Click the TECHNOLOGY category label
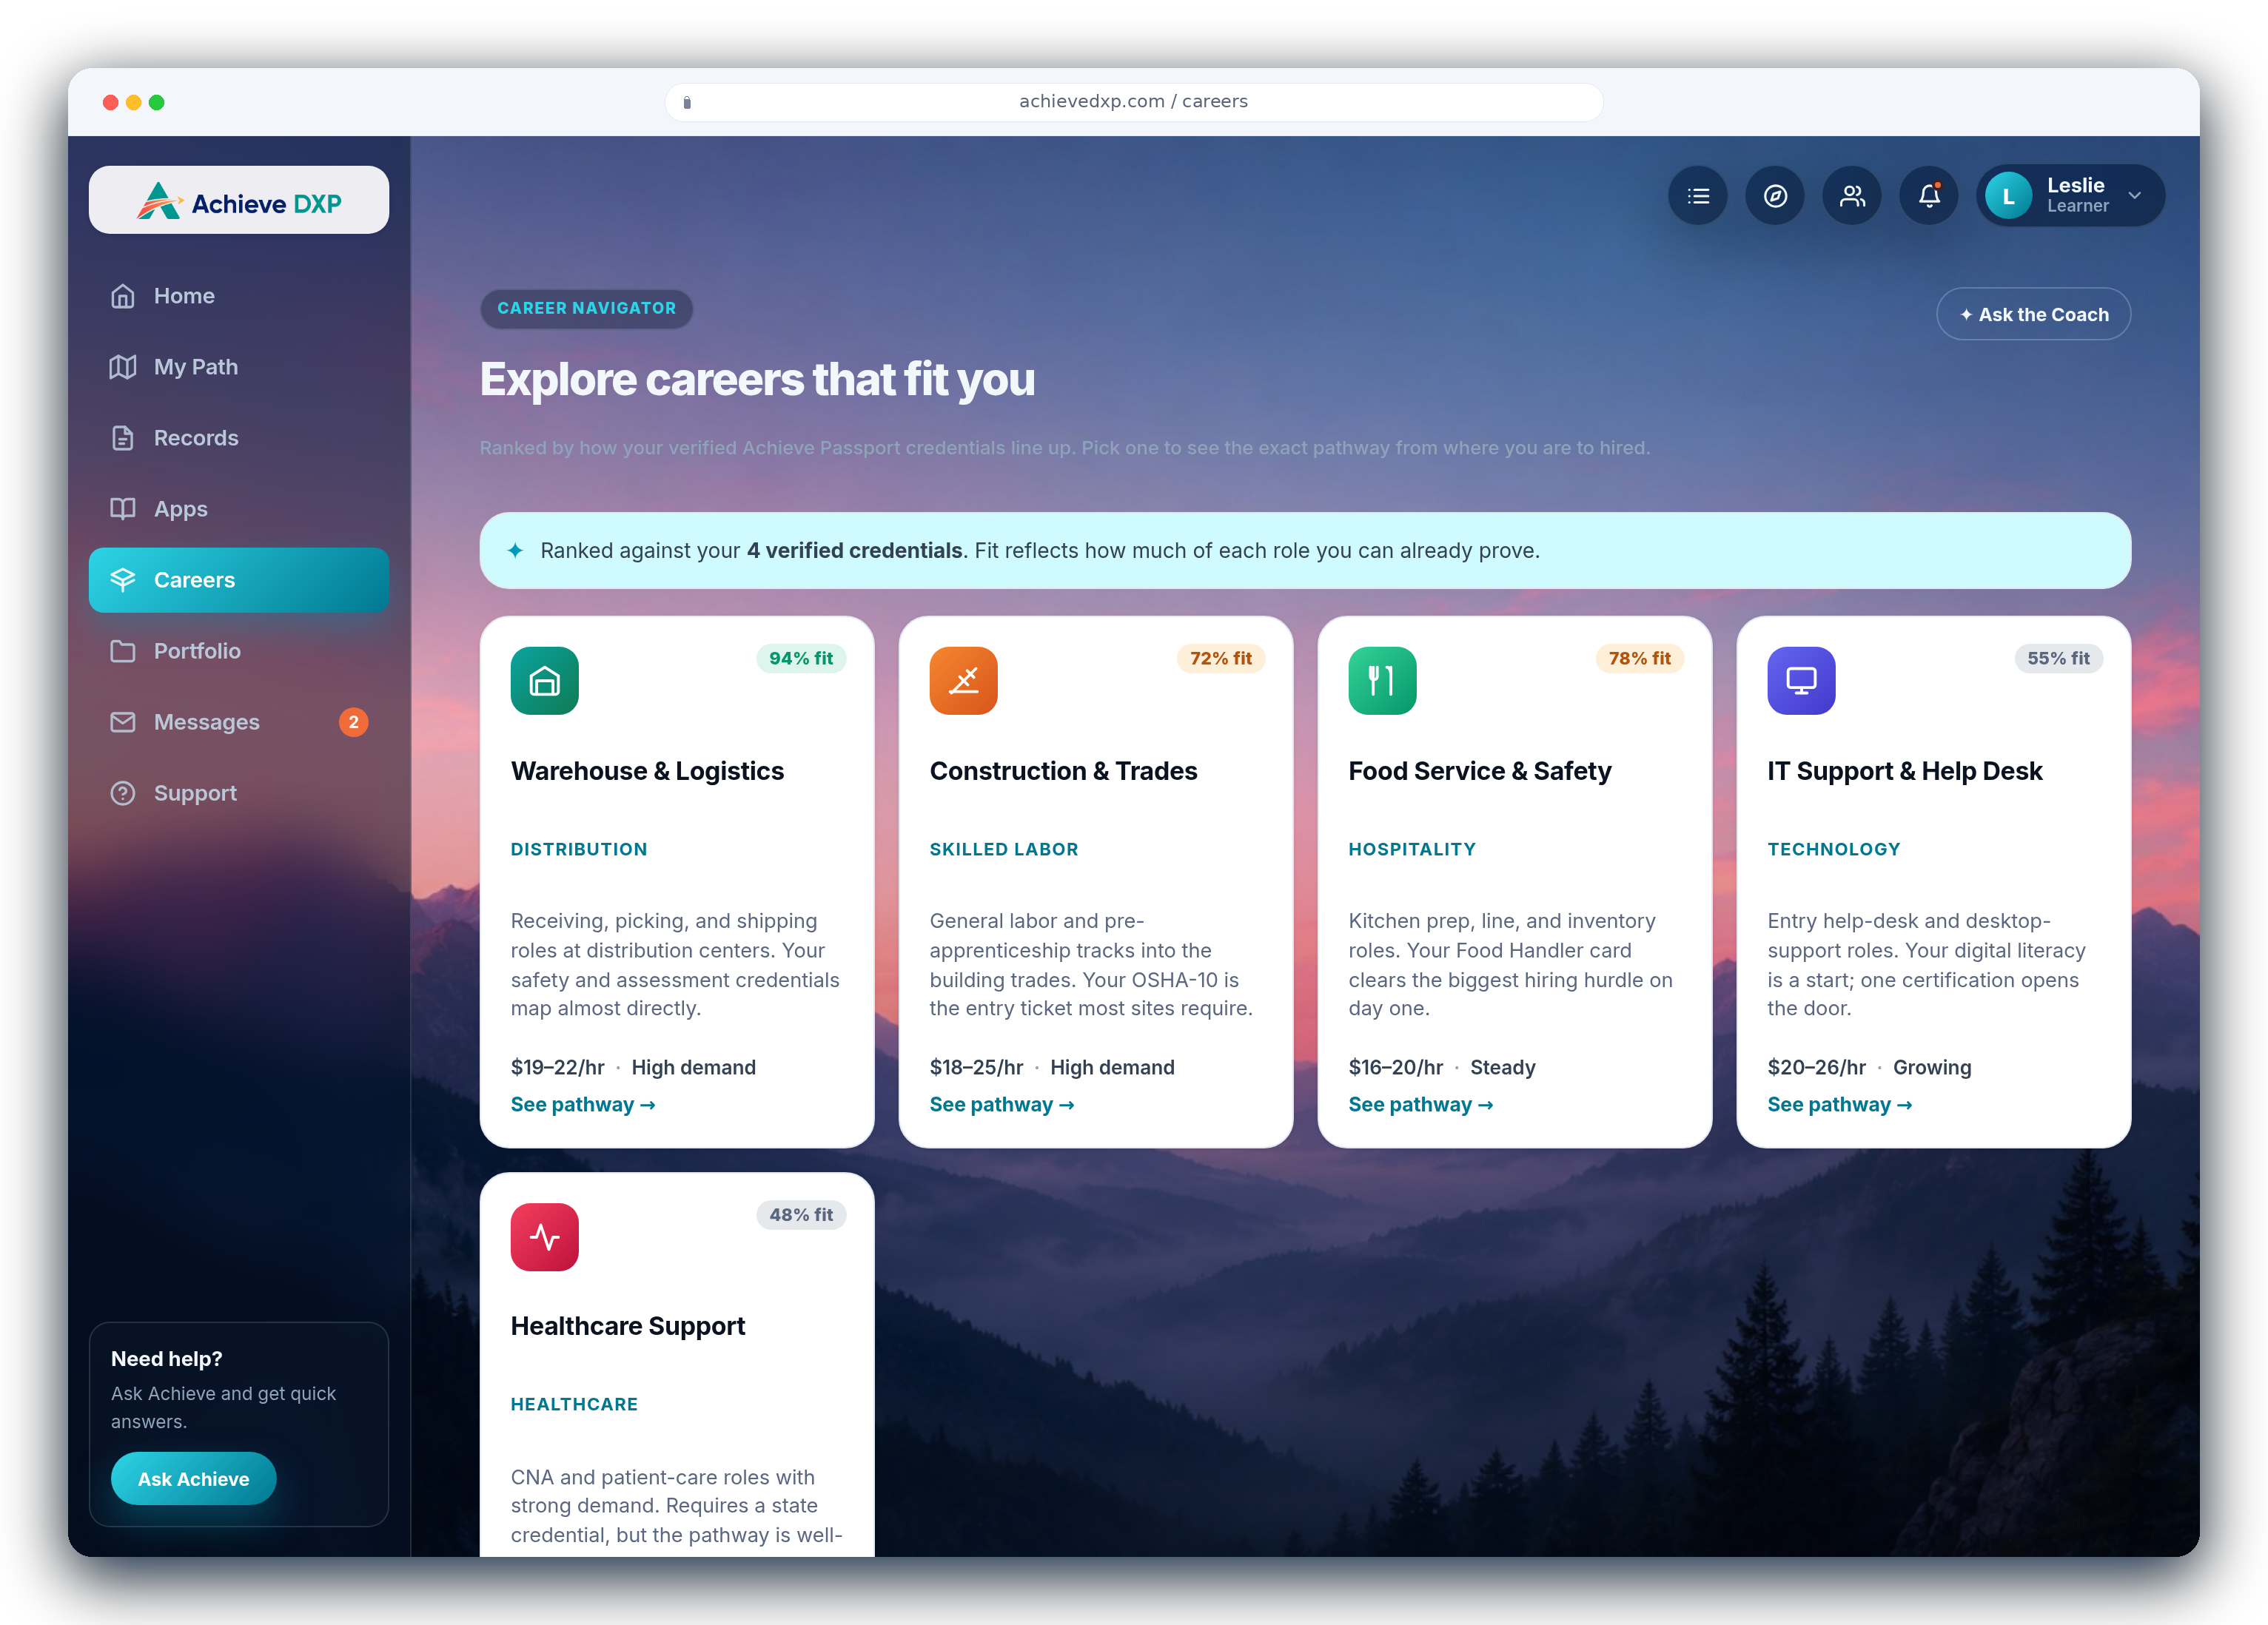This screenshot has width=2268, height=1625. pos(1834,849)
